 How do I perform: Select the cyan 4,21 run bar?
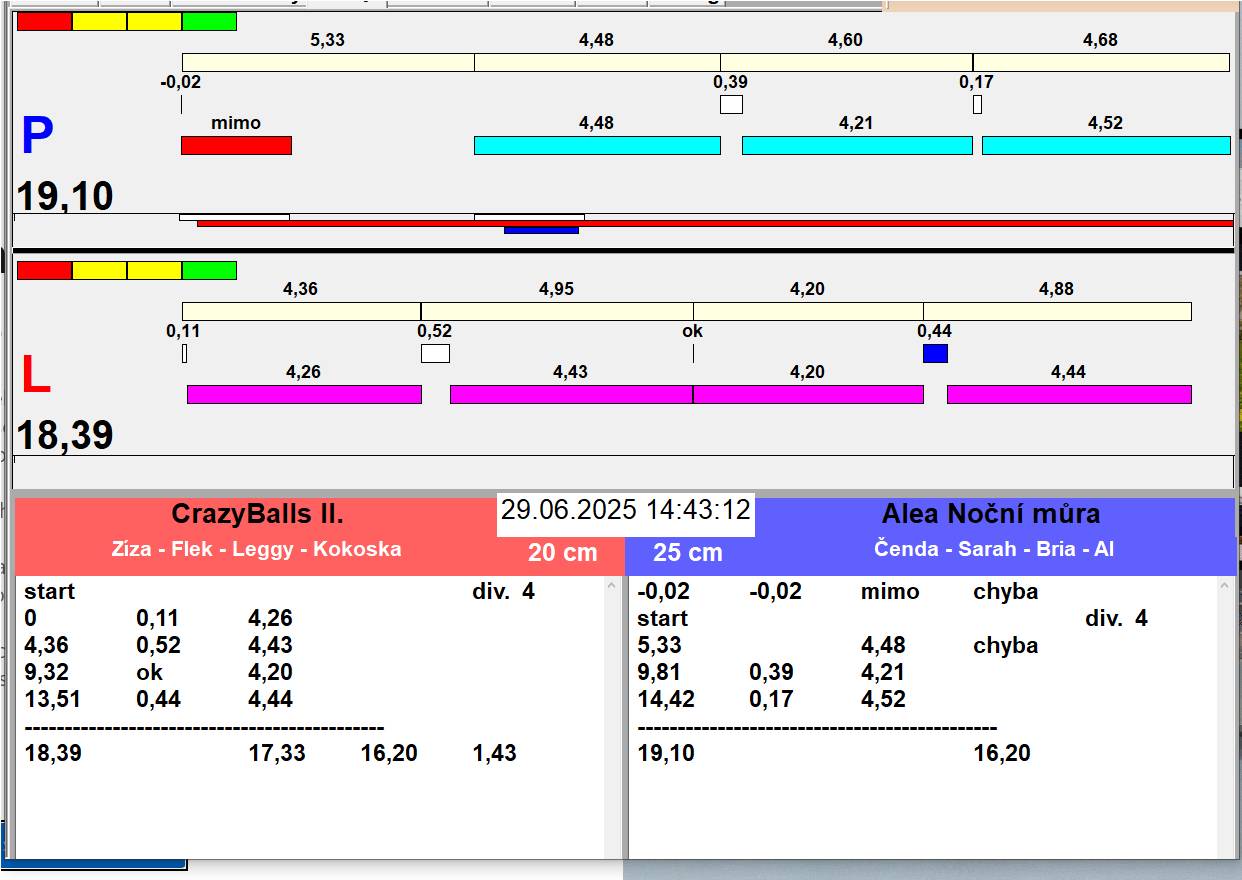point(856,145)
